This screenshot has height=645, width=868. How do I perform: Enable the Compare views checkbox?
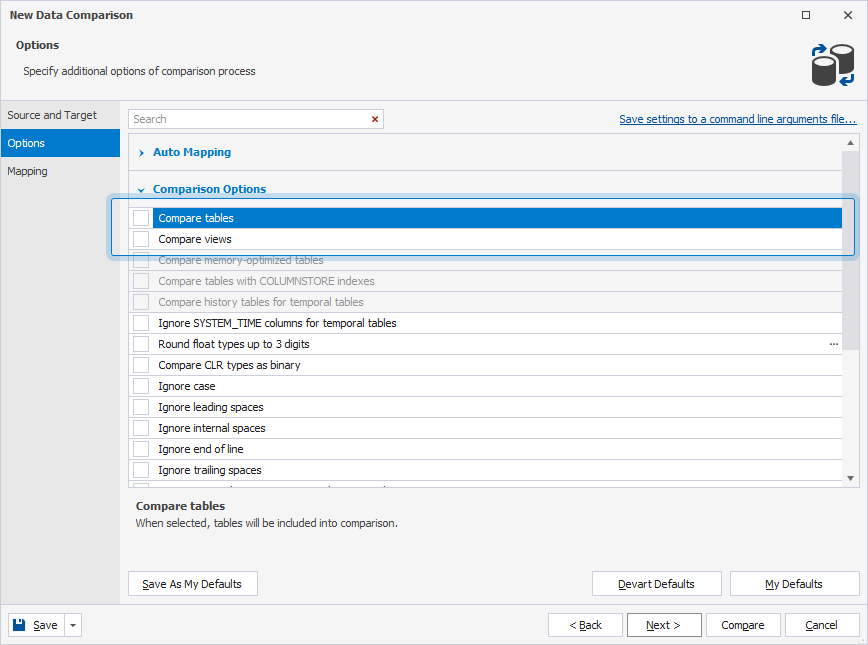point(140,239)
